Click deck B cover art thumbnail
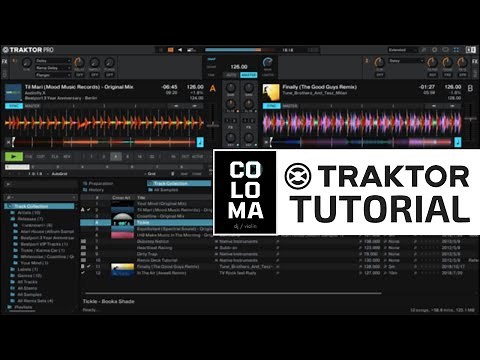This screenshot has height=360, width=480. coord(271,92)
